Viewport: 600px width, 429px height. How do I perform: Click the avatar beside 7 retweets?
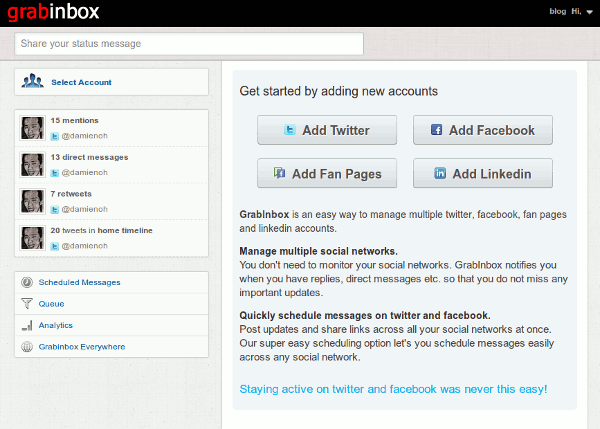32,201
